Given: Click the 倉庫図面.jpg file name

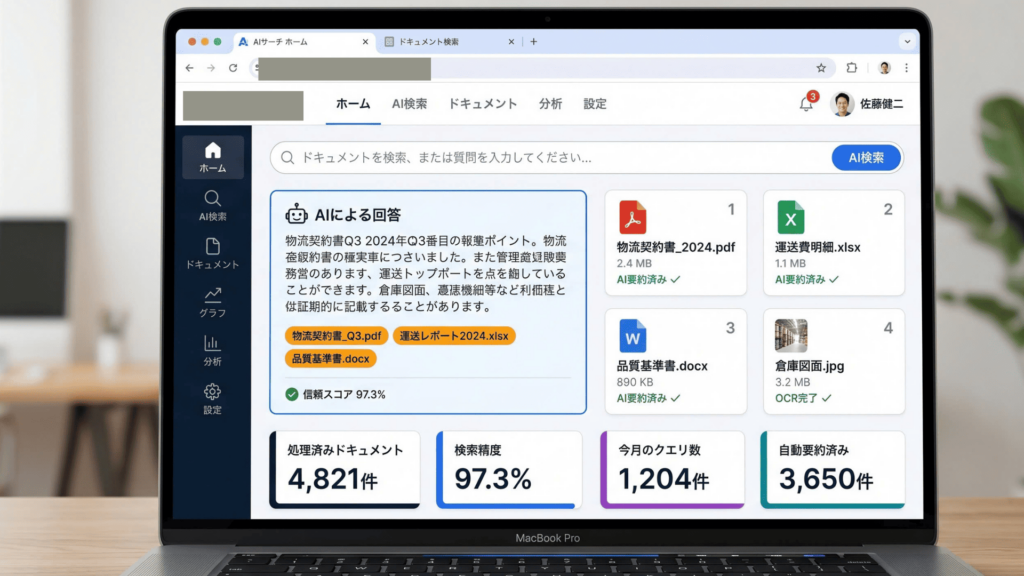Looking at the screenshot, I should point(809,366).
